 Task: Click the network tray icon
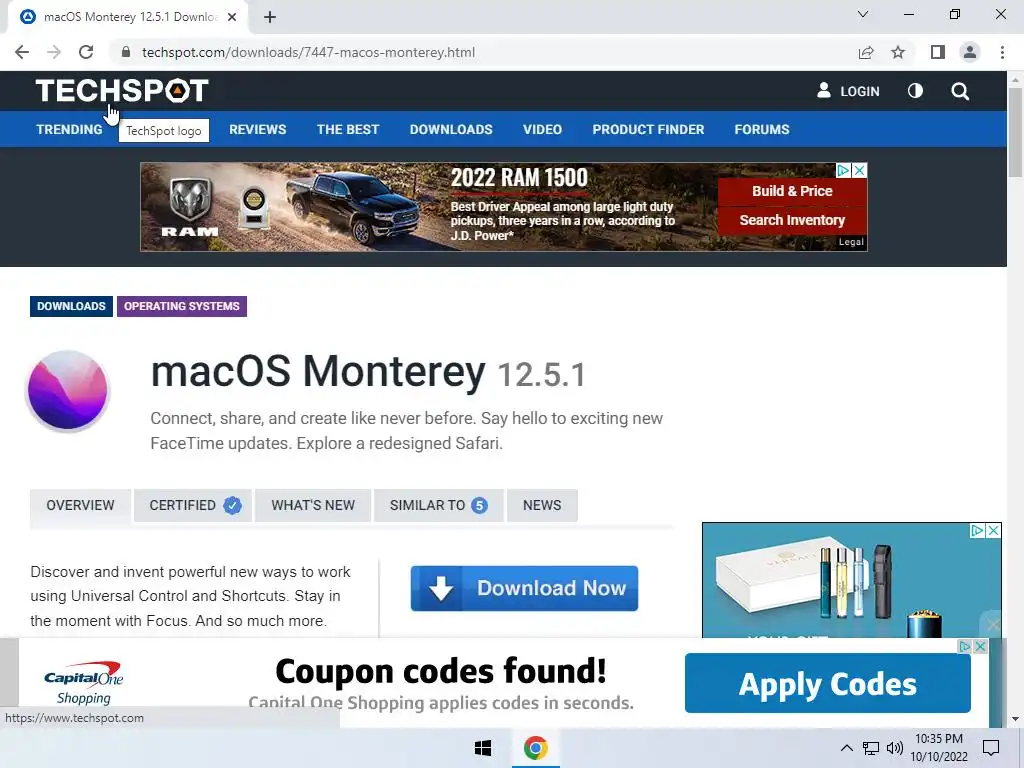tap(871, 748)
